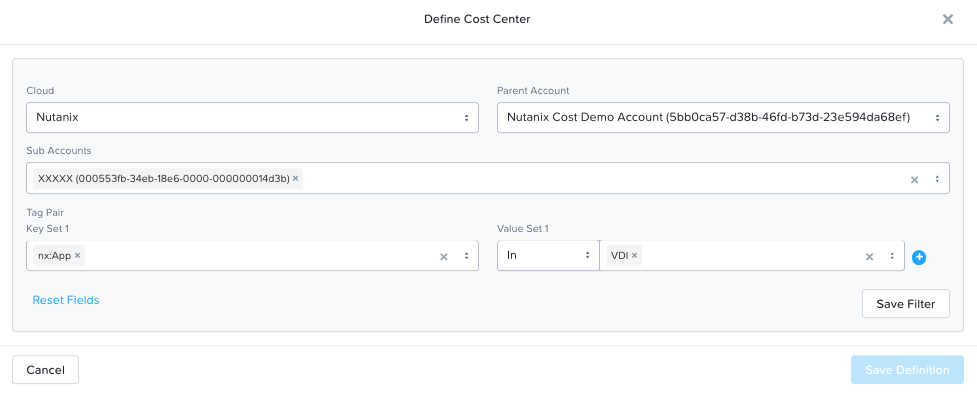
Task: Expand the Sub Accounts dropdown arrow
Action: click(x=937, y=179)
